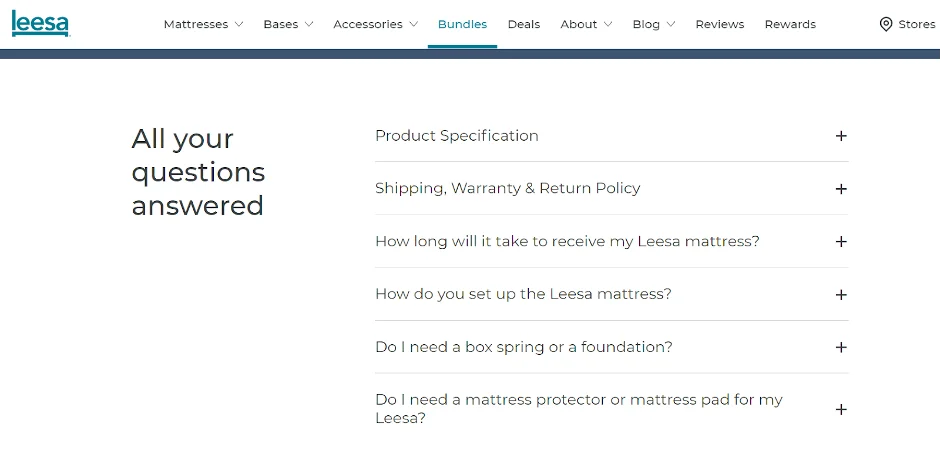Viewport: 941px width, 464px height.
Task: Click plus icon beside Product Specification
Action: [x=841, y=136]
